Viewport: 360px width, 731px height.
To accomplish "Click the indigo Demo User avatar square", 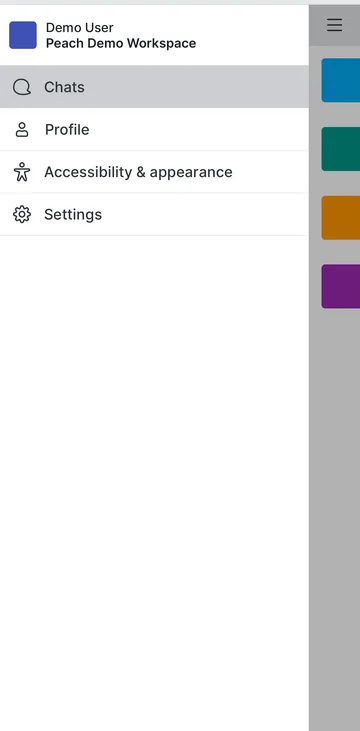I will 23,35.
